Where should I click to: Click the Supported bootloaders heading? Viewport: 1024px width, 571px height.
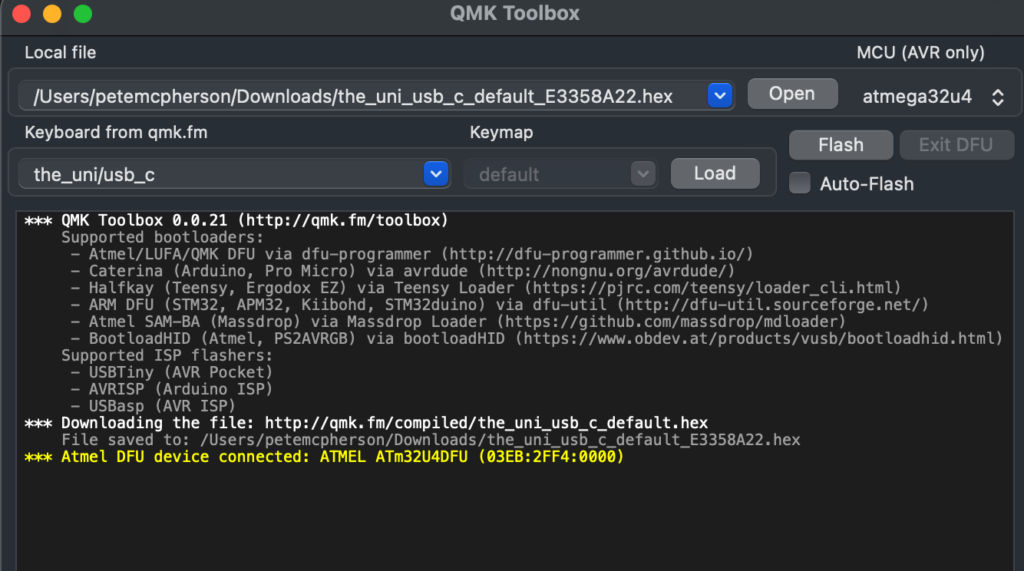162,237
